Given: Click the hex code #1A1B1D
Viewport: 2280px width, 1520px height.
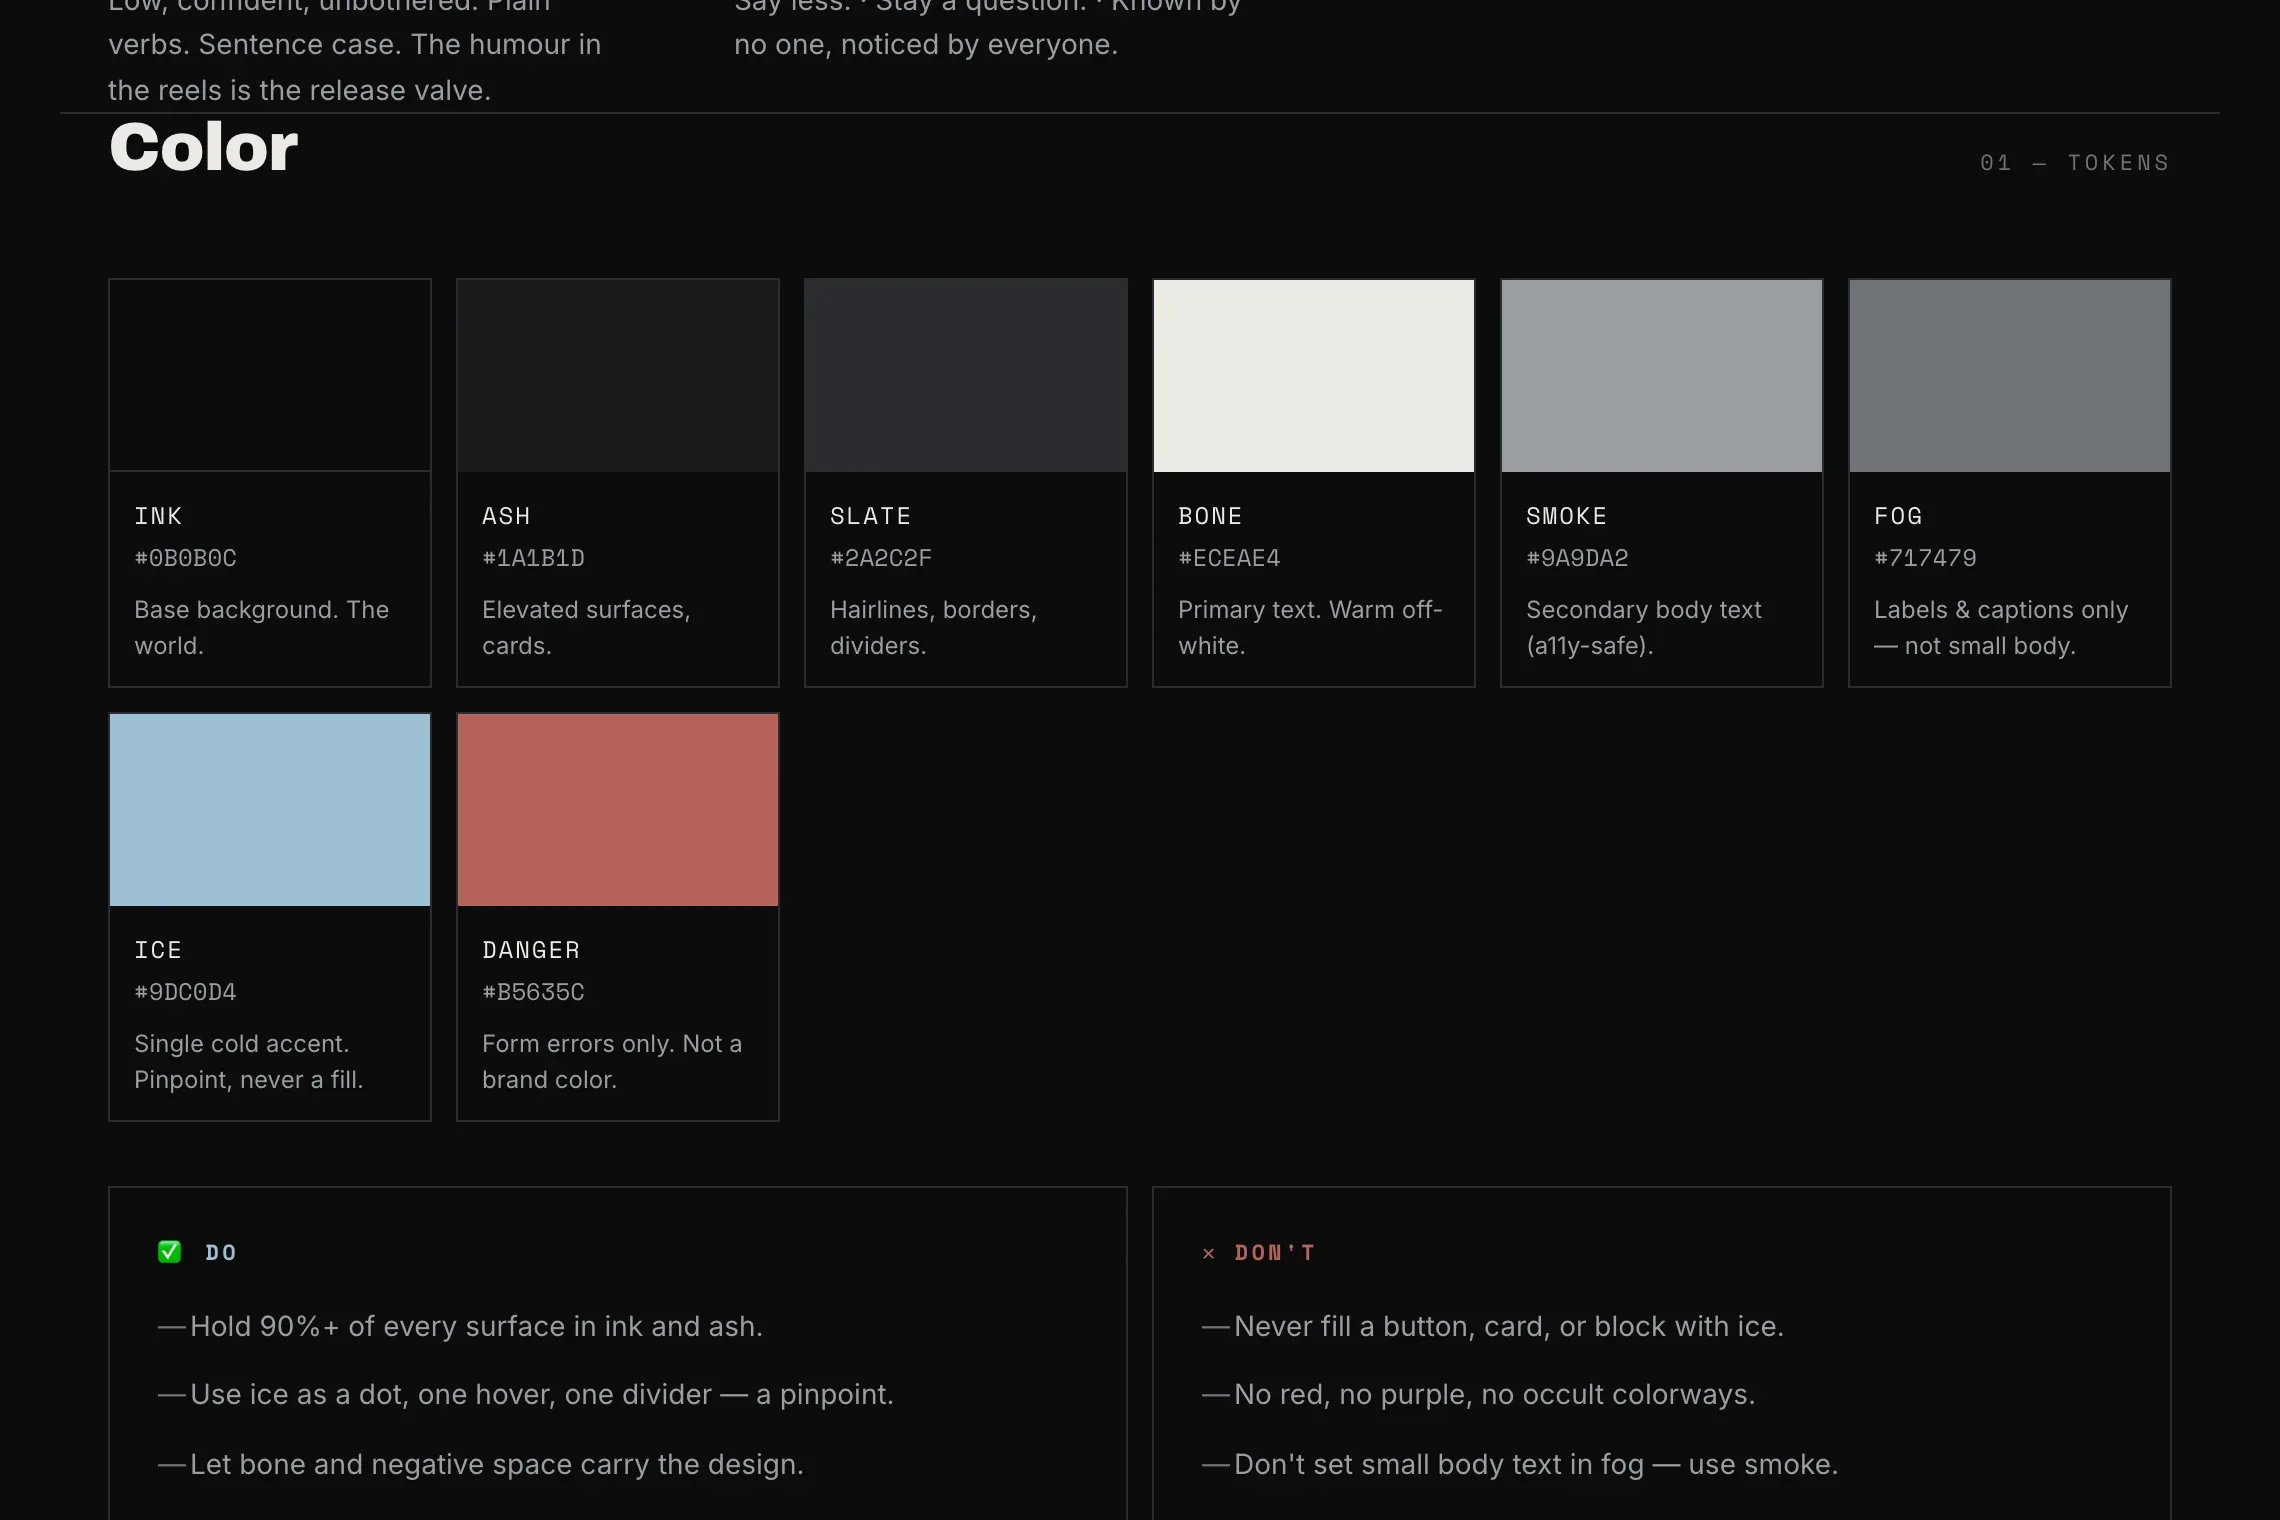Looking at the screenshot, I should 533,558.
